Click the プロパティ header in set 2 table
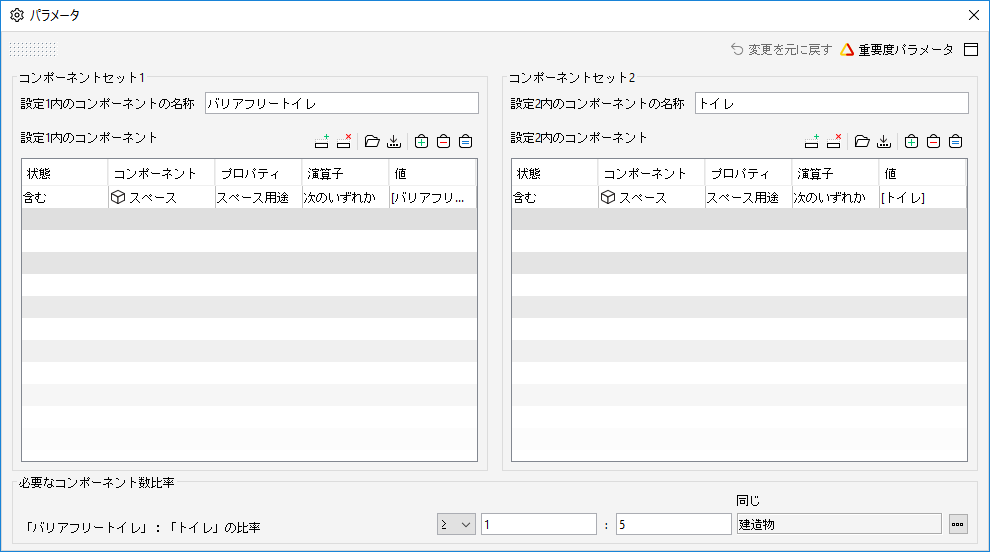Image resolution: width=990 pixels, height=552 pixels. [748, 173]
